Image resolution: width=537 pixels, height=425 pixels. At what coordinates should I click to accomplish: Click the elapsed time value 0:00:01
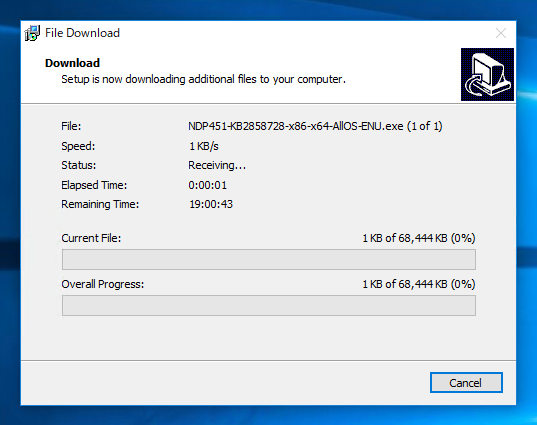[x=208, y=185]
